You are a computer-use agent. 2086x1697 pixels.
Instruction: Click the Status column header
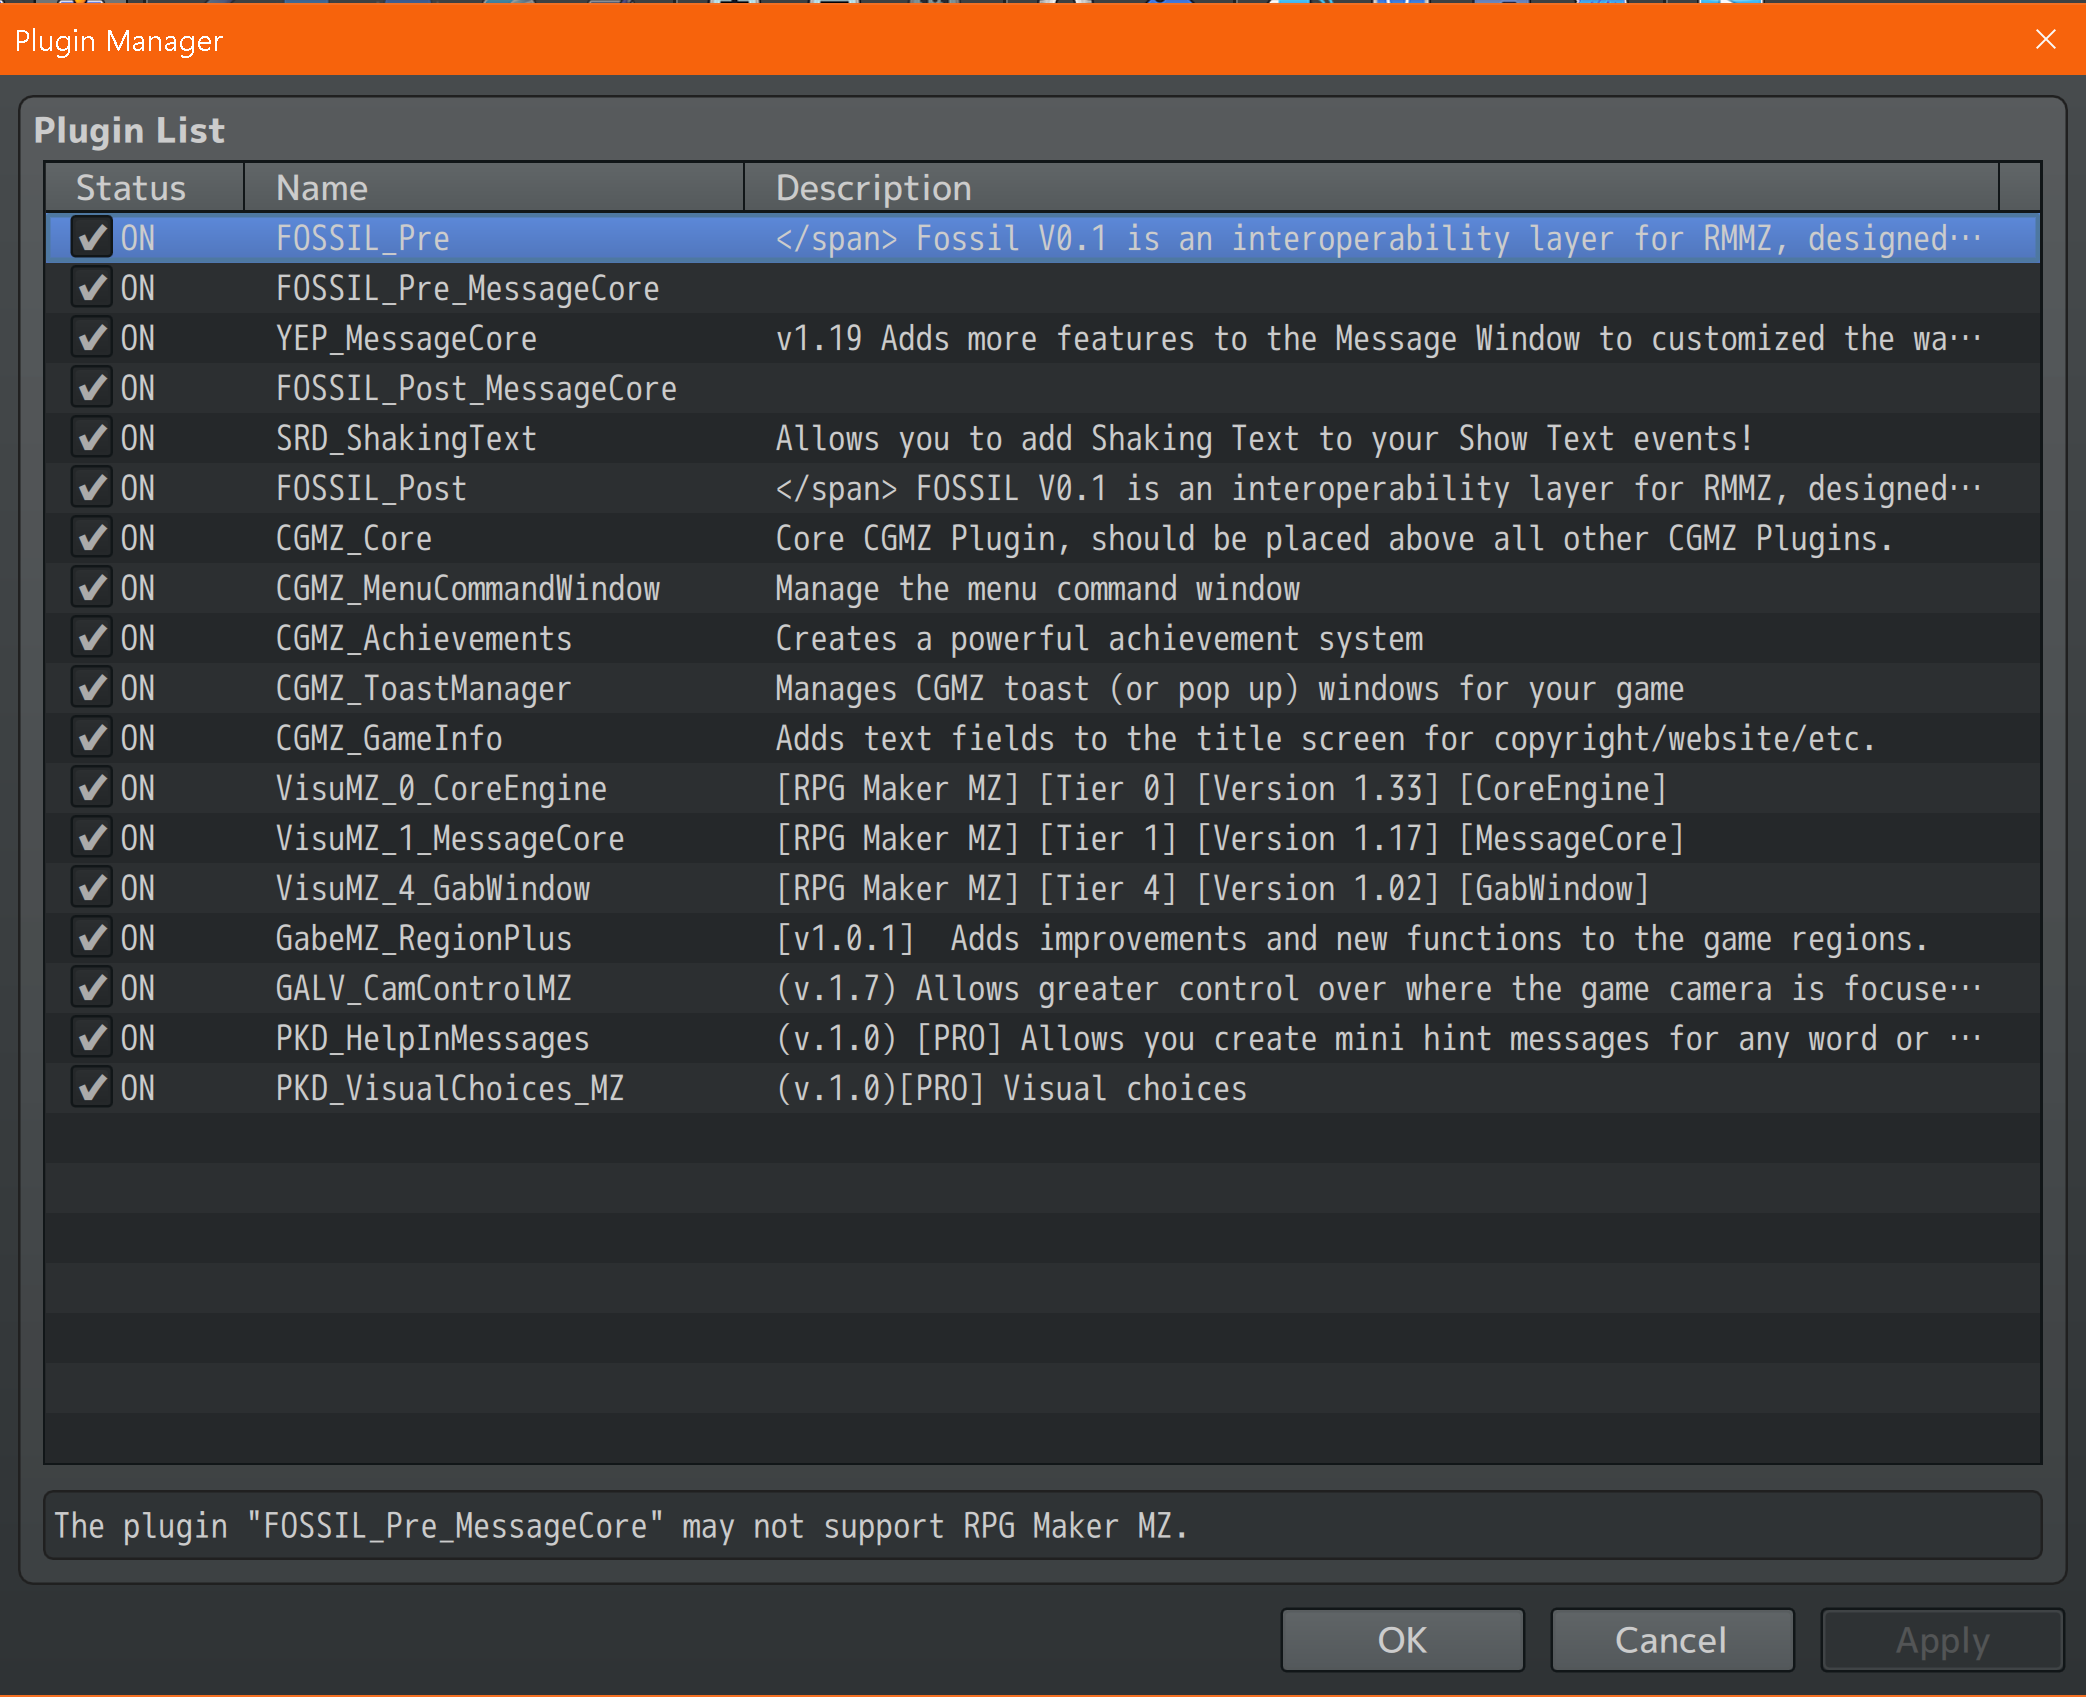pyautogui.click(x=145, y=188)
